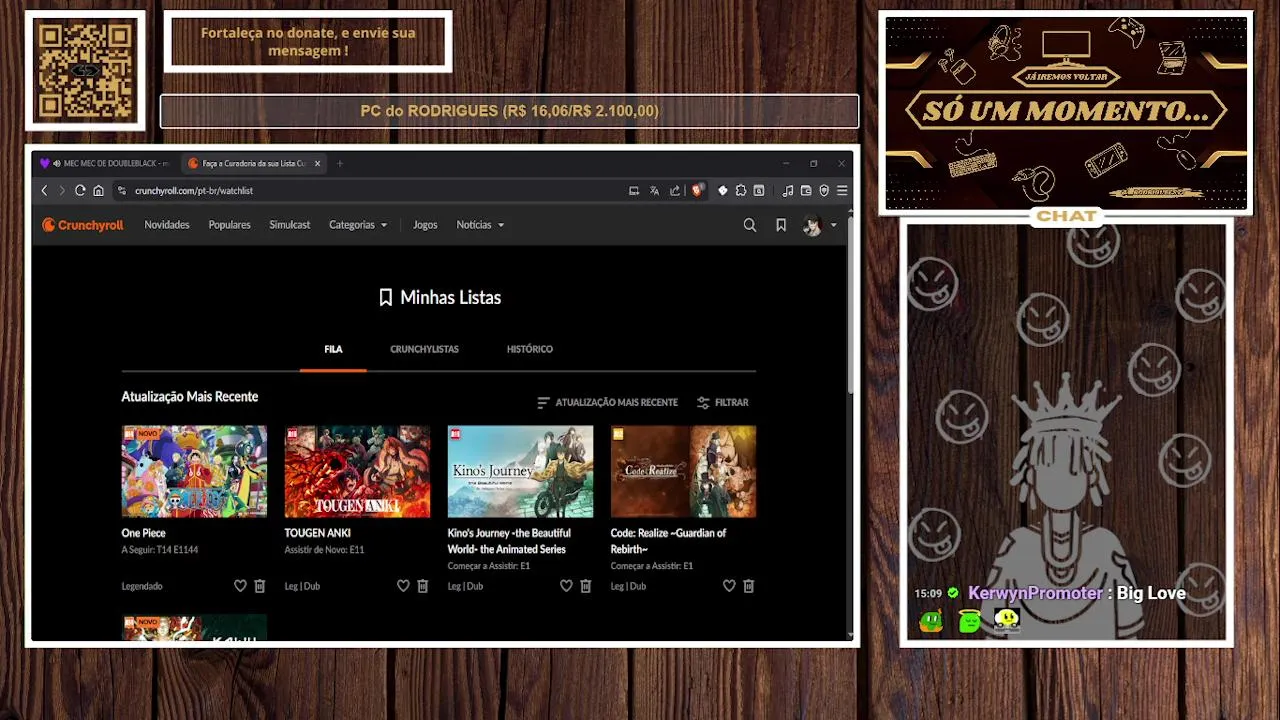This screenshot has width=1280, height=720.
Task: Switch to the MEC MEC DE DOUBLEBLACK browser tab
Action: [x=105, y=163]
